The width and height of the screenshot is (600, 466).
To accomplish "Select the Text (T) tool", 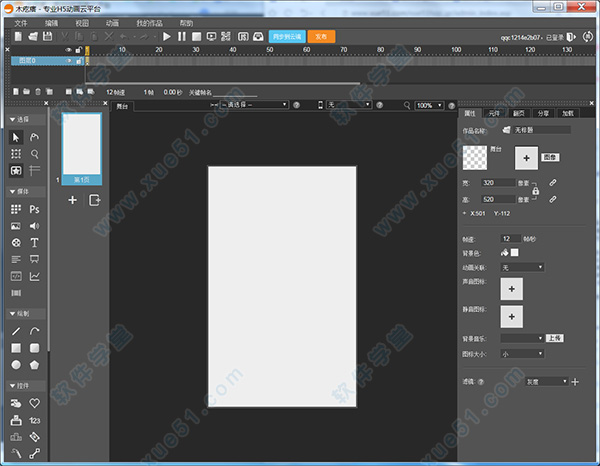I will (x=34, y=243).
